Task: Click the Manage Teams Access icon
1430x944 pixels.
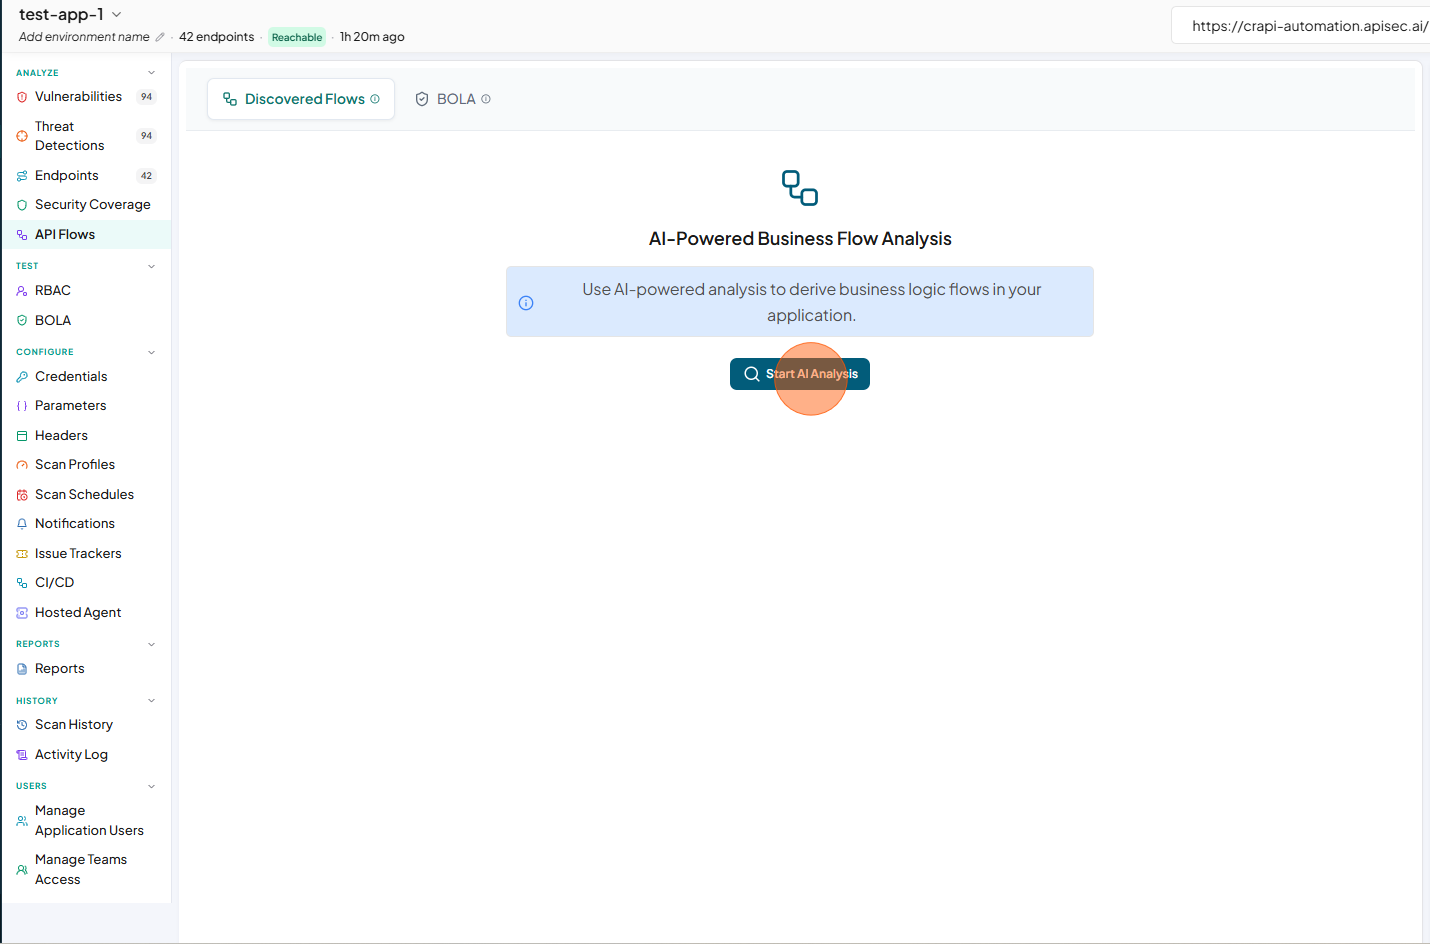Action: tap(22, 870)
